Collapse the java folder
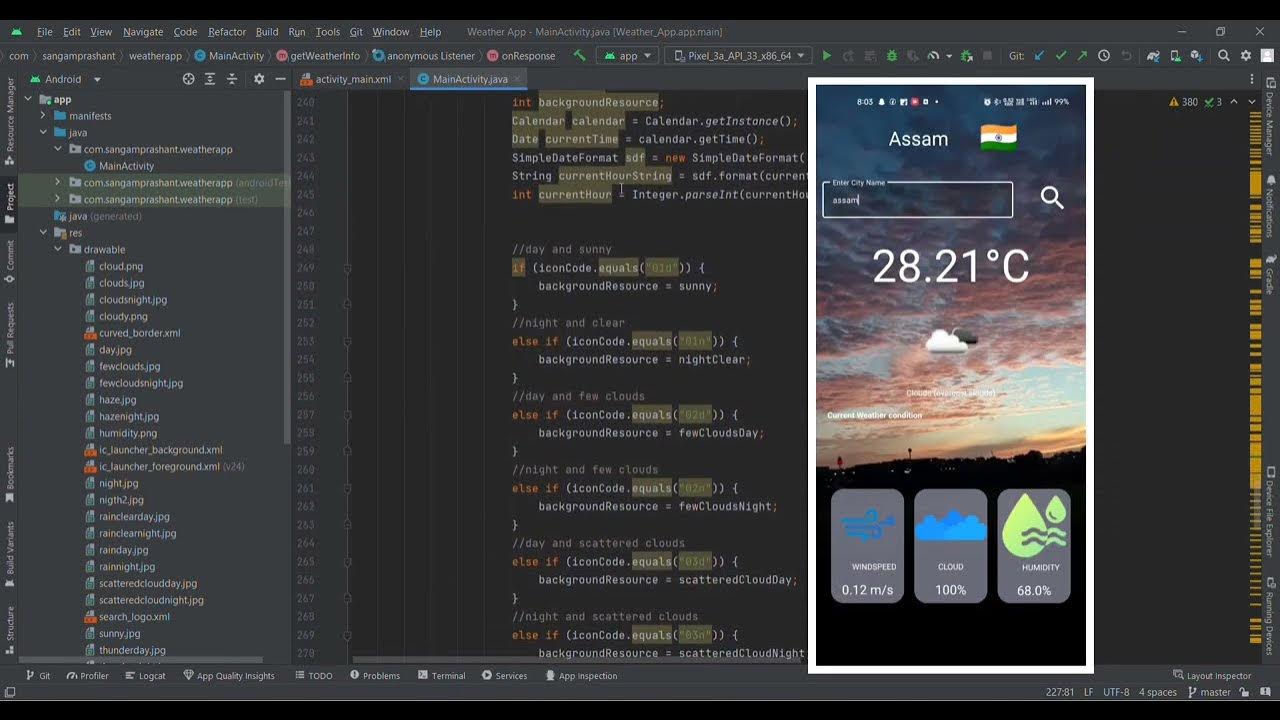The height and width of the screenshot is (720, 1280). (x=44, y=132)
